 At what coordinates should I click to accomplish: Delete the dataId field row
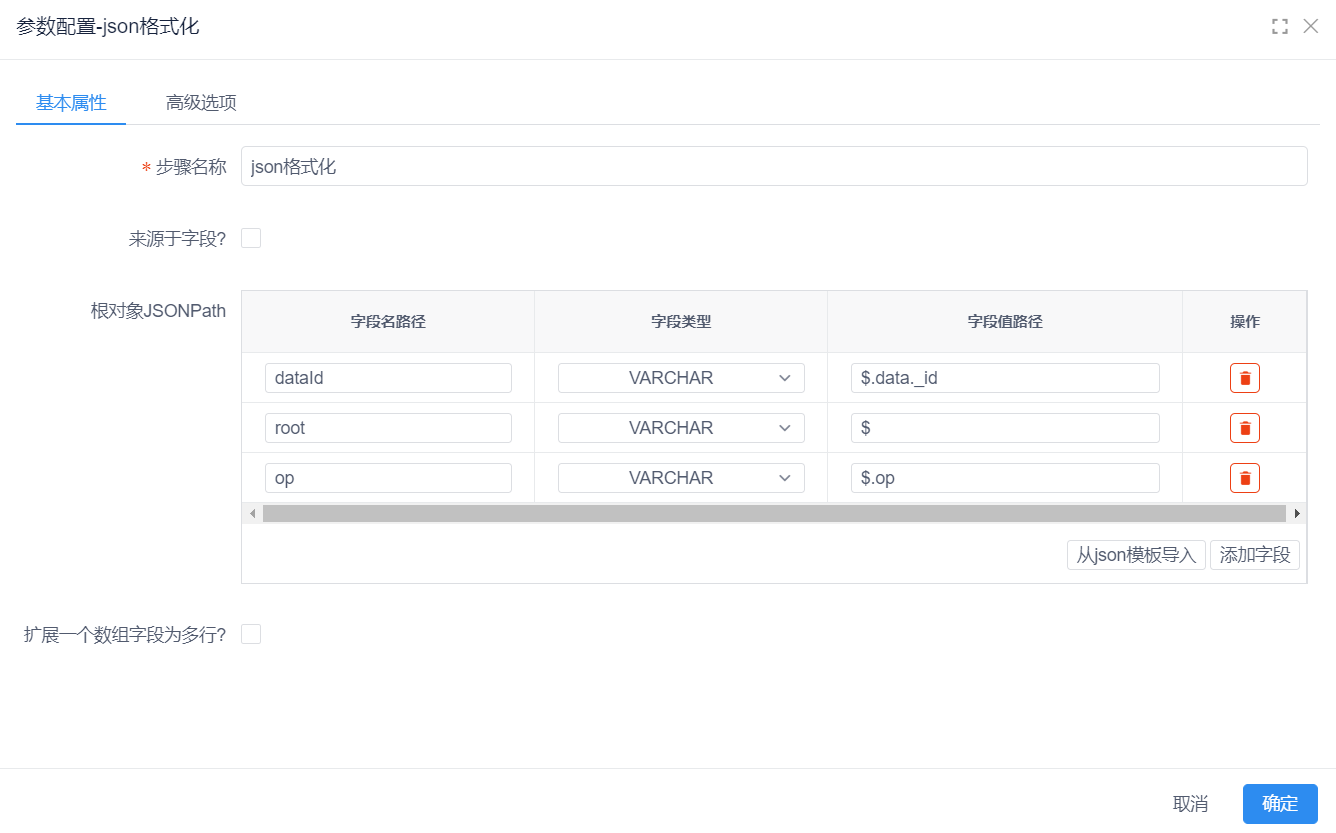1244,378
